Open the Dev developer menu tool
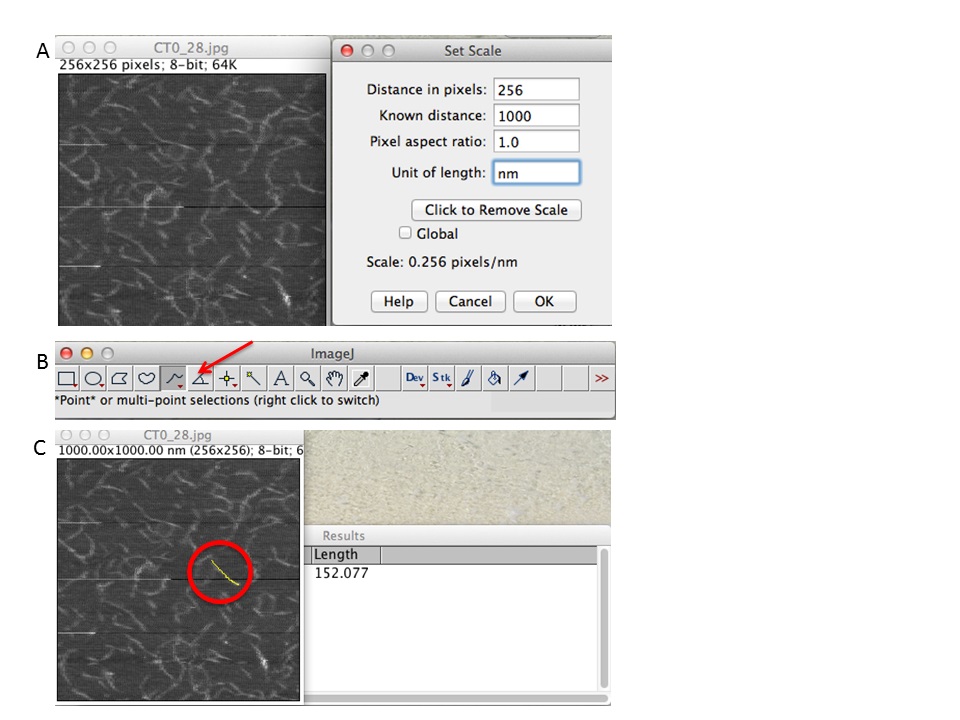 [x=414, y=378]
